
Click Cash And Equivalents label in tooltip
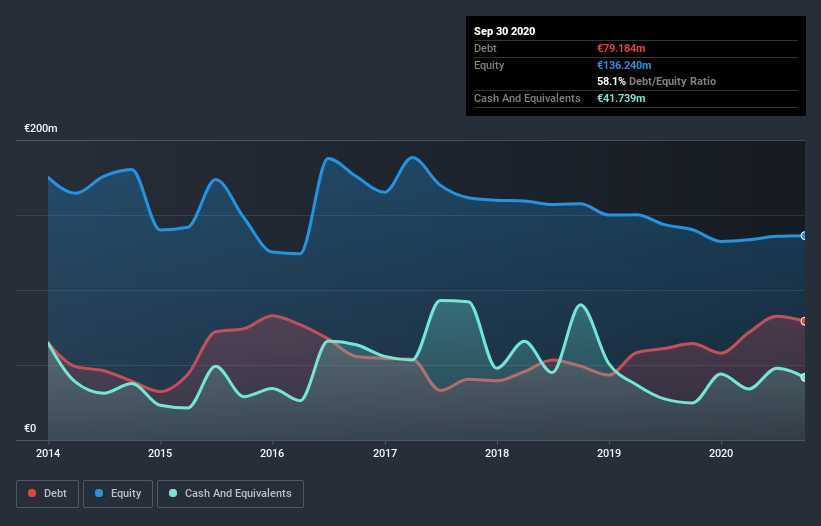tap(527, 98)
